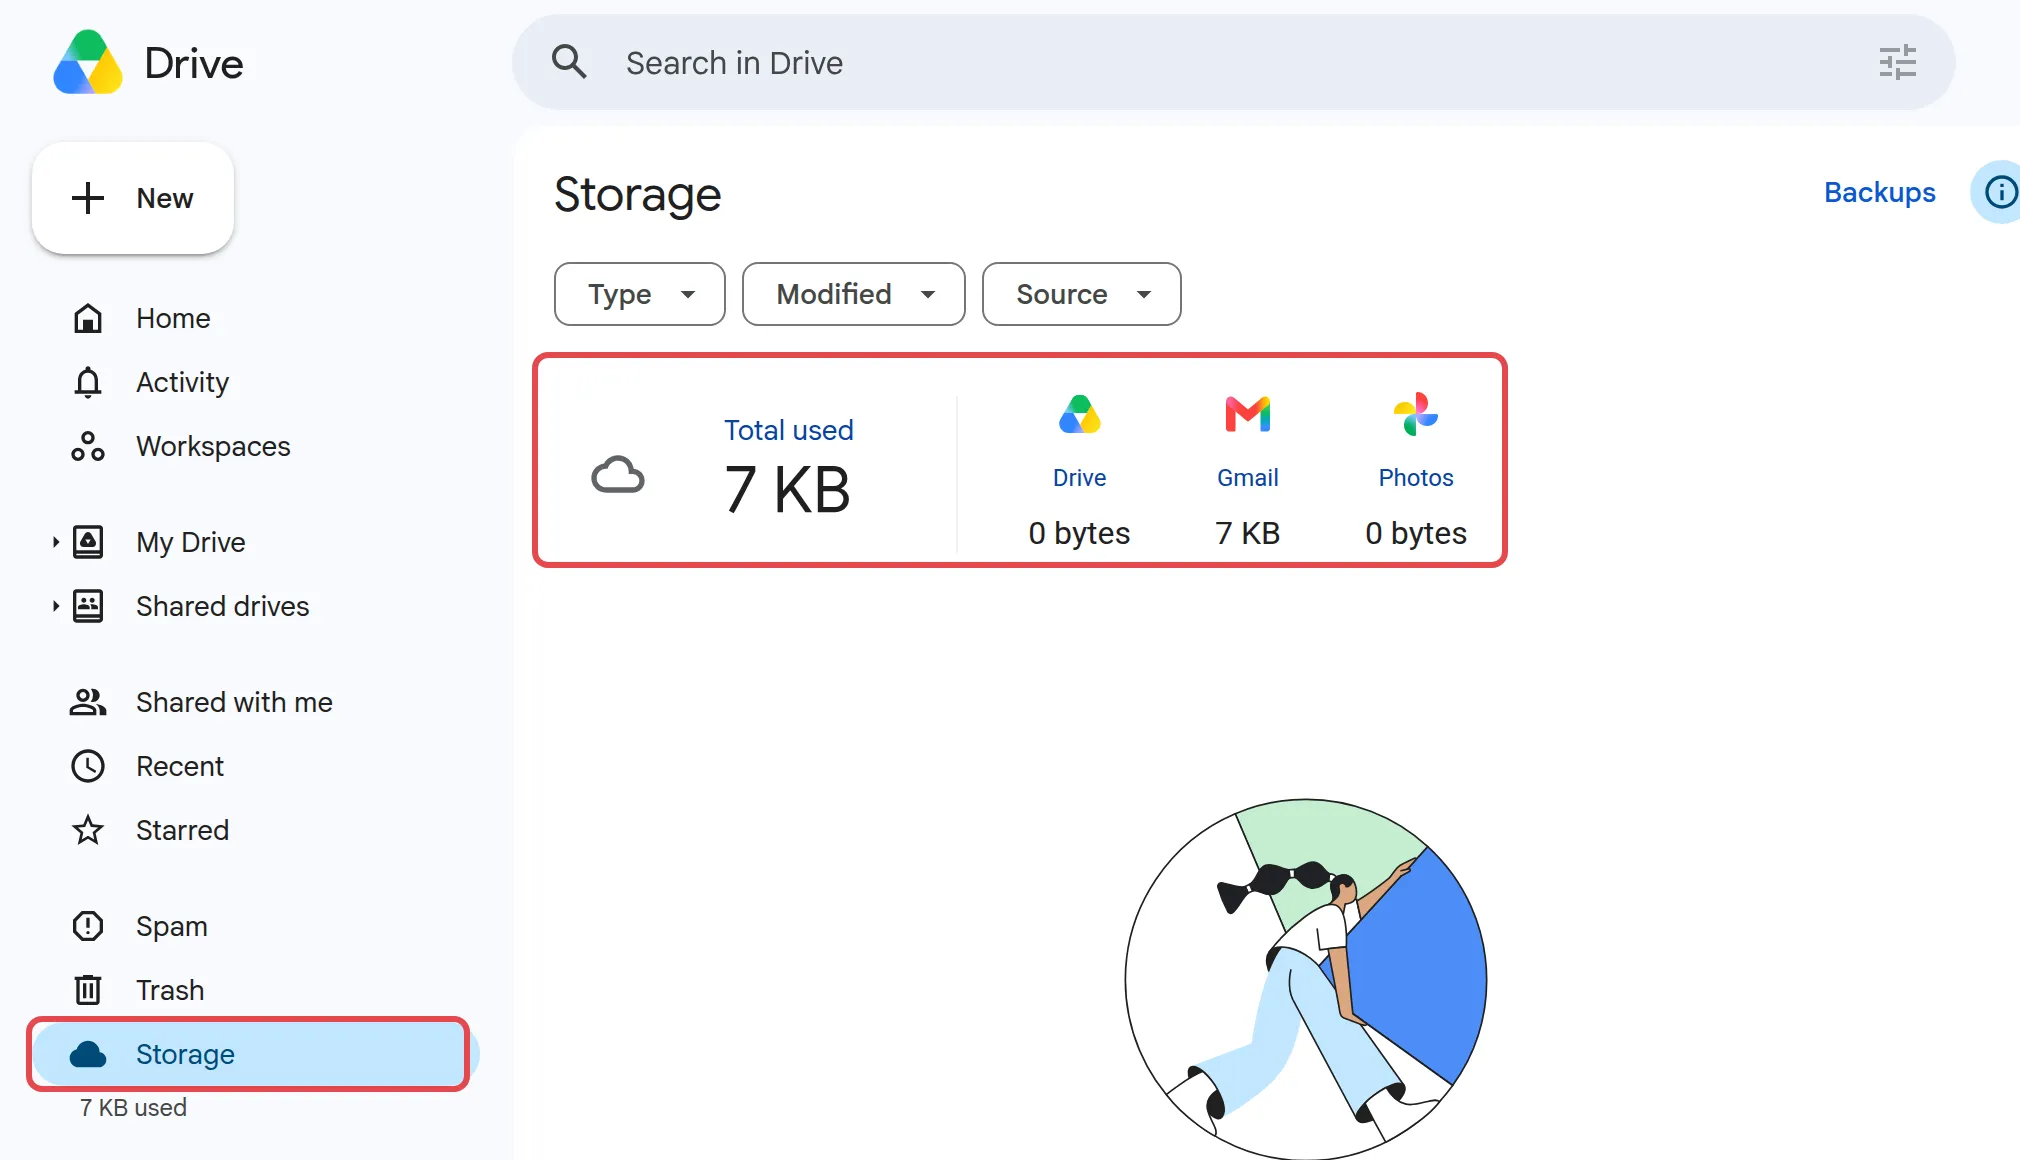Click the Storage cloud icon in sidebar

[88, 1054]
